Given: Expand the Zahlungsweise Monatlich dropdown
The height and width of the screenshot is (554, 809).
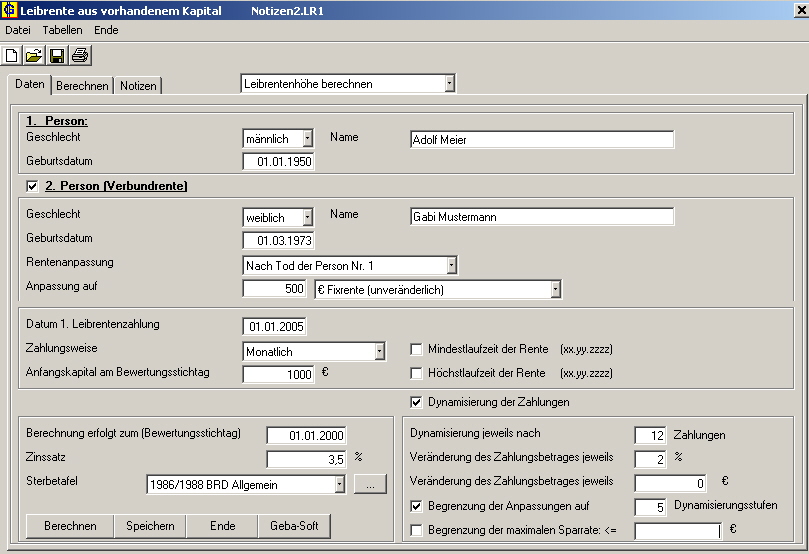Looking at the screenshot, I should point(379,351).
